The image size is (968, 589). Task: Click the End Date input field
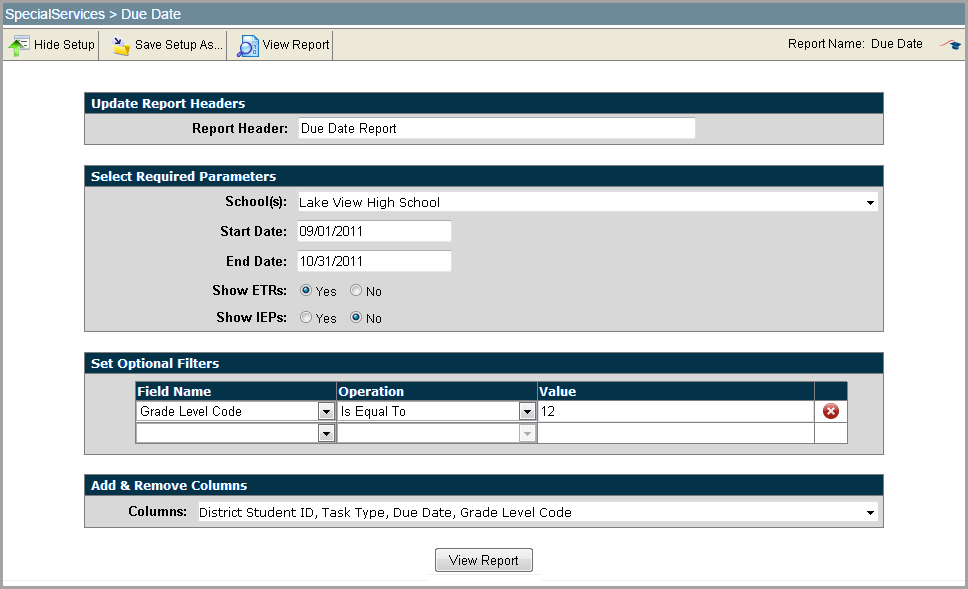click(x=373, y=261)
